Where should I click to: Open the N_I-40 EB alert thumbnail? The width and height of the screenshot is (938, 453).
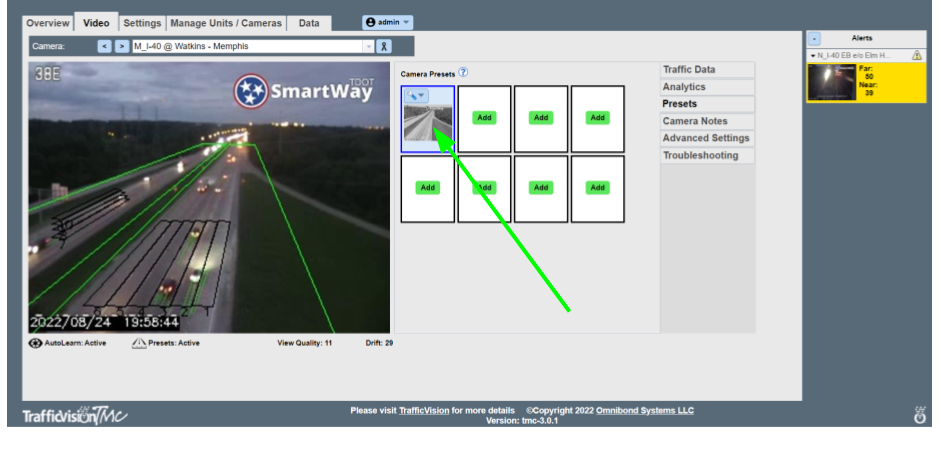[831, 83]
